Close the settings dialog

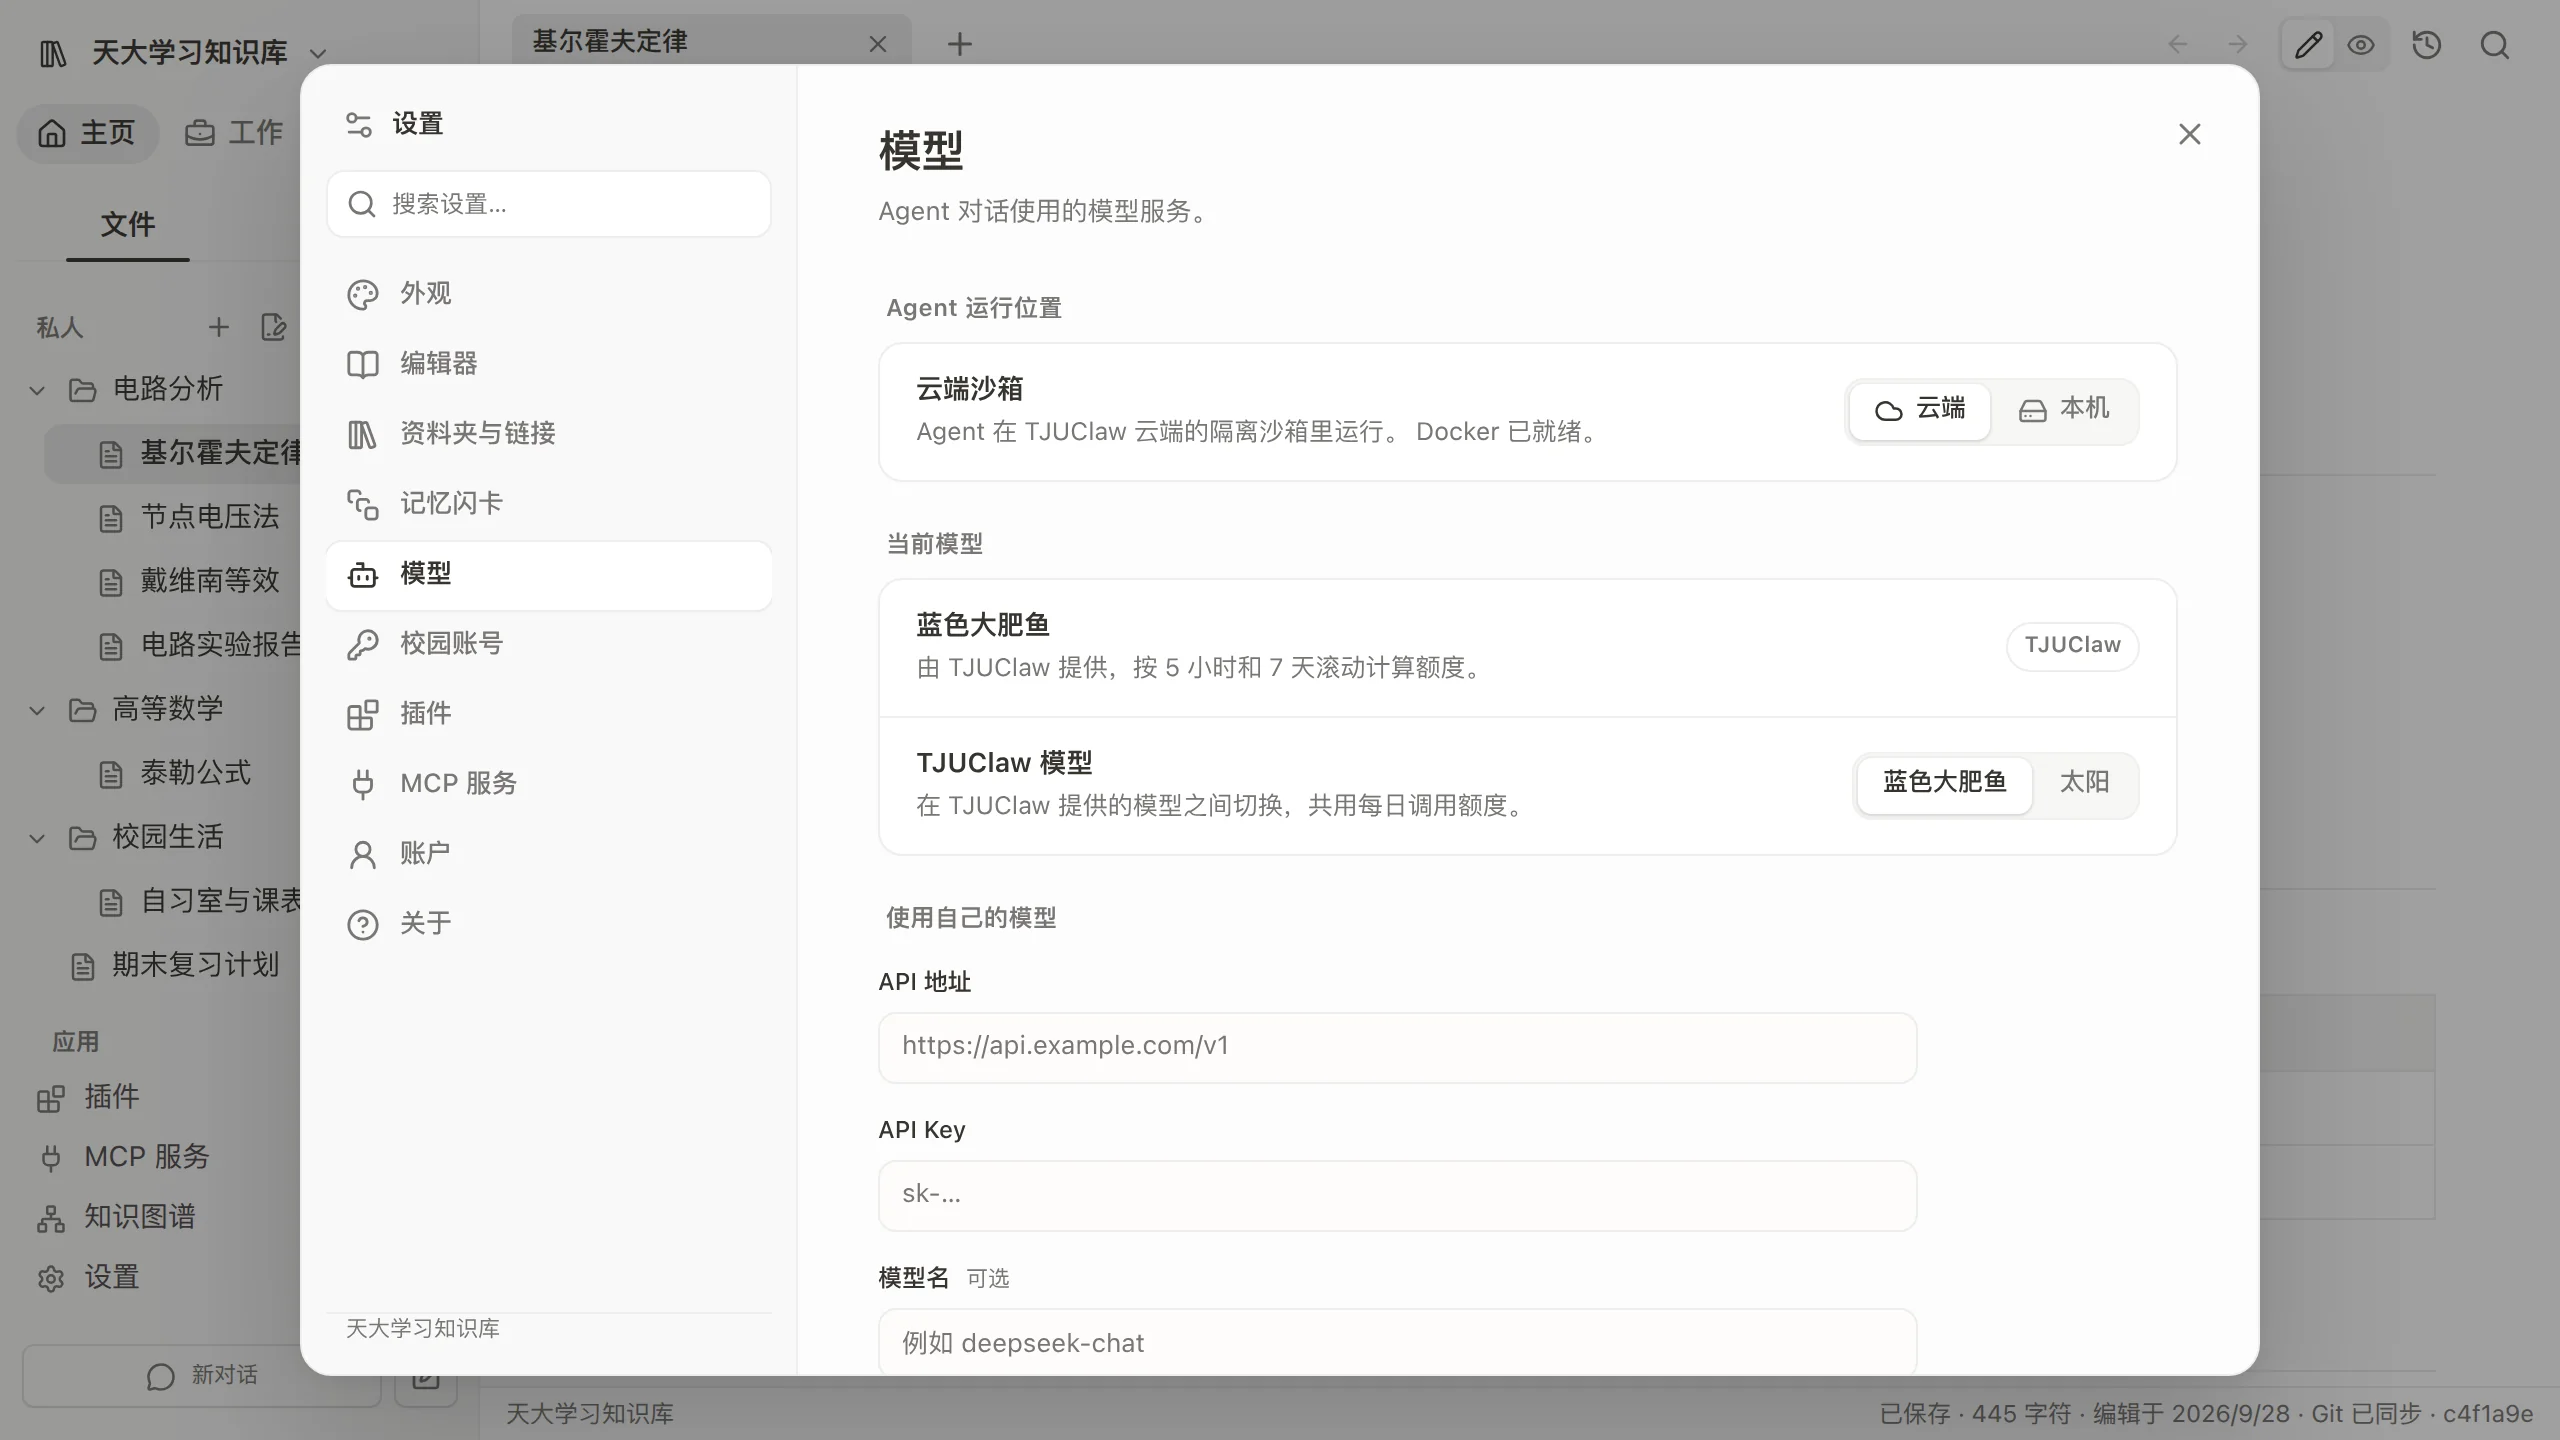[x=2189, y=134]
